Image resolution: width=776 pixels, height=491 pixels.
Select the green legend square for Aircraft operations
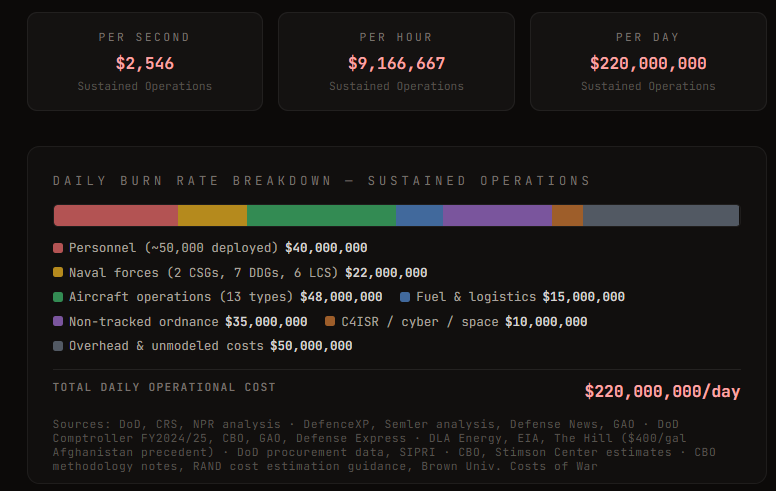point(58,297)
